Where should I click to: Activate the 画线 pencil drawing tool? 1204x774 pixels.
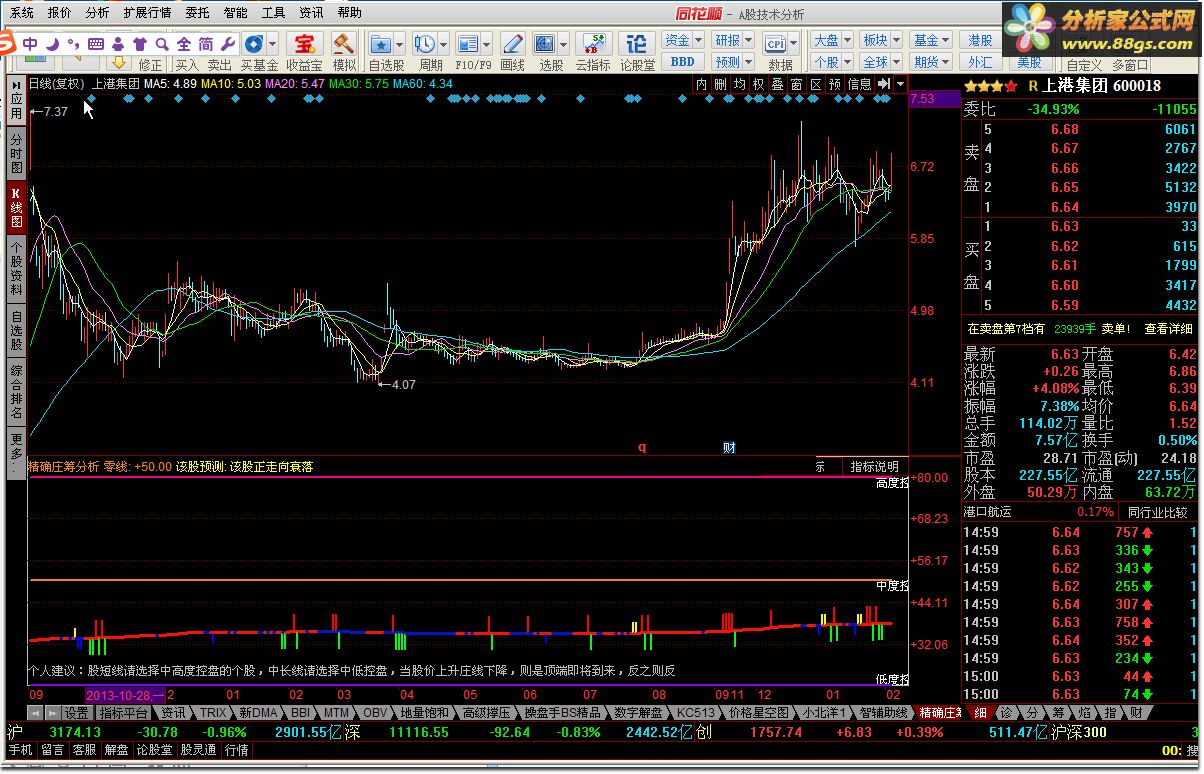click(513, 43)
